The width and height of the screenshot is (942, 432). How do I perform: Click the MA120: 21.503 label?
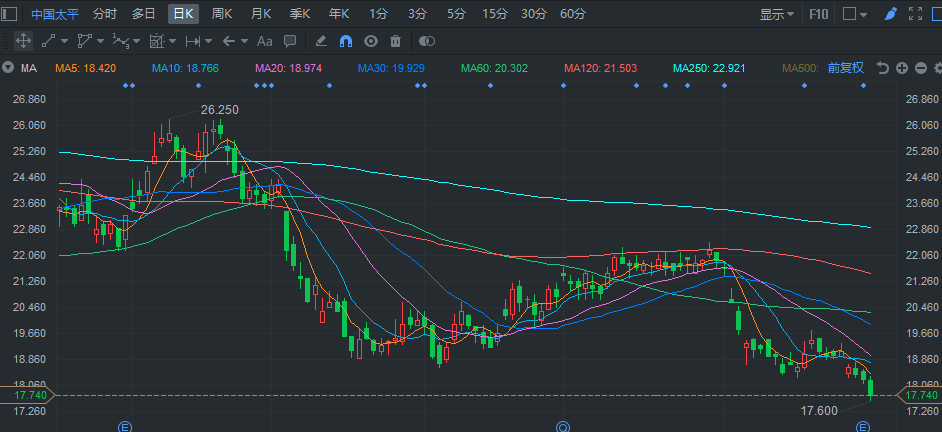coord(600,68)
